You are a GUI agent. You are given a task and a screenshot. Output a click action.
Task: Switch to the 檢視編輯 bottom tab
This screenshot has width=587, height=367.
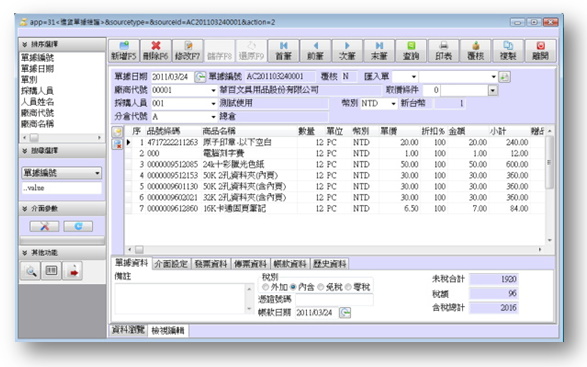[168, 330]
